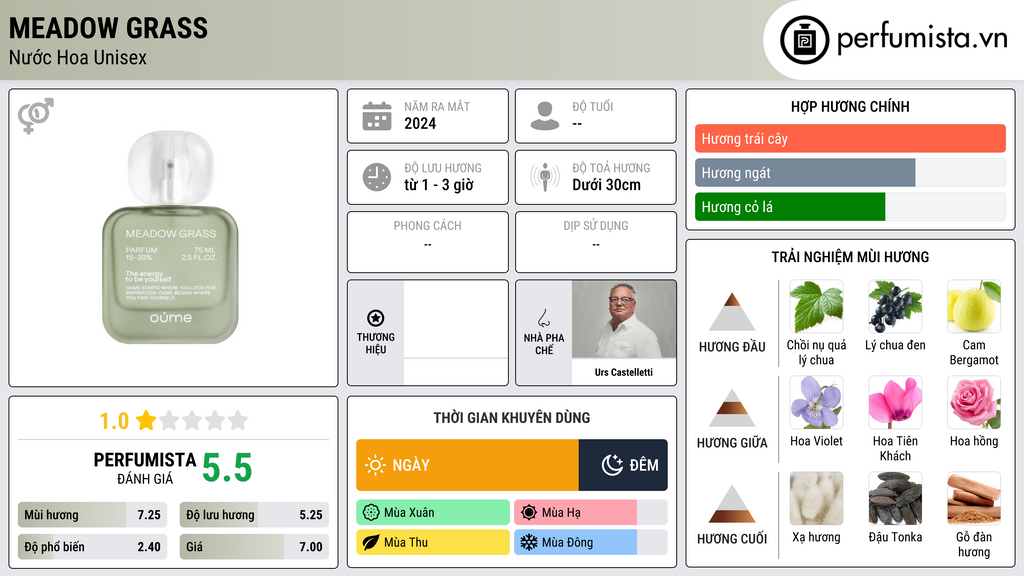The height and width of the screenshot is (576, 1024).
Task: Click the từ 1 - 3 giờ value
Action: point(438,185)
